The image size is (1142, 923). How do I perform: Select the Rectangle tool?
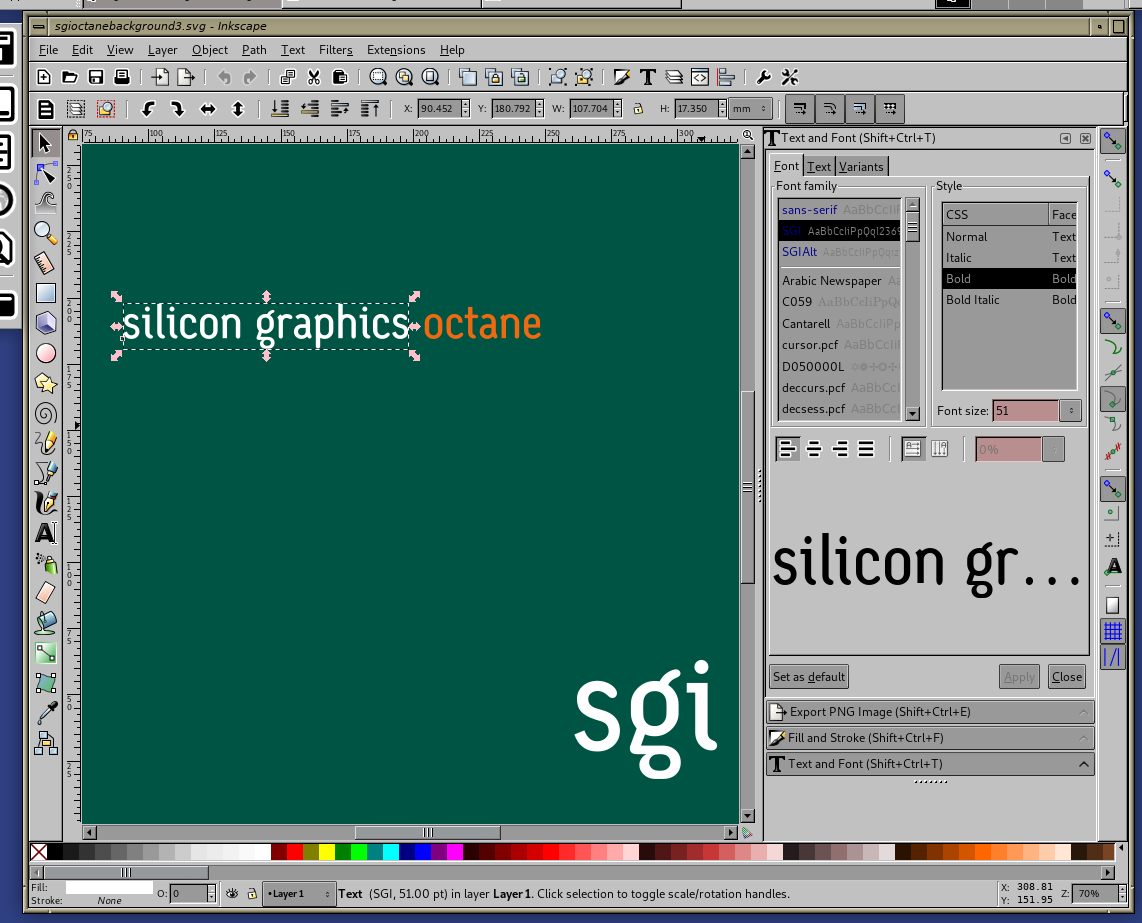pyautogui.click(x=45, y=293)
